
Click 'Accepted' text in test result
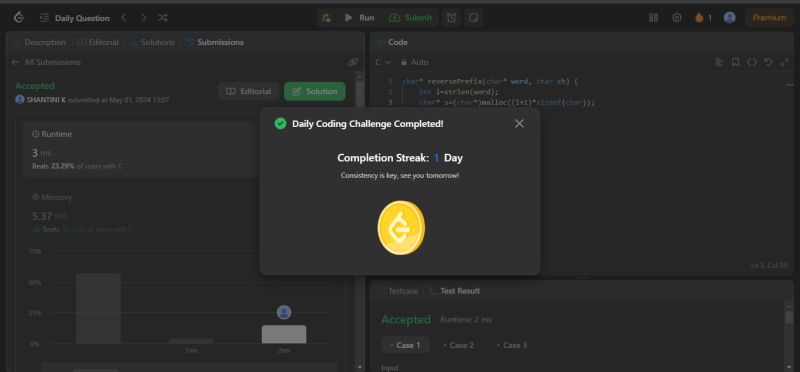[x=406, y=320]
